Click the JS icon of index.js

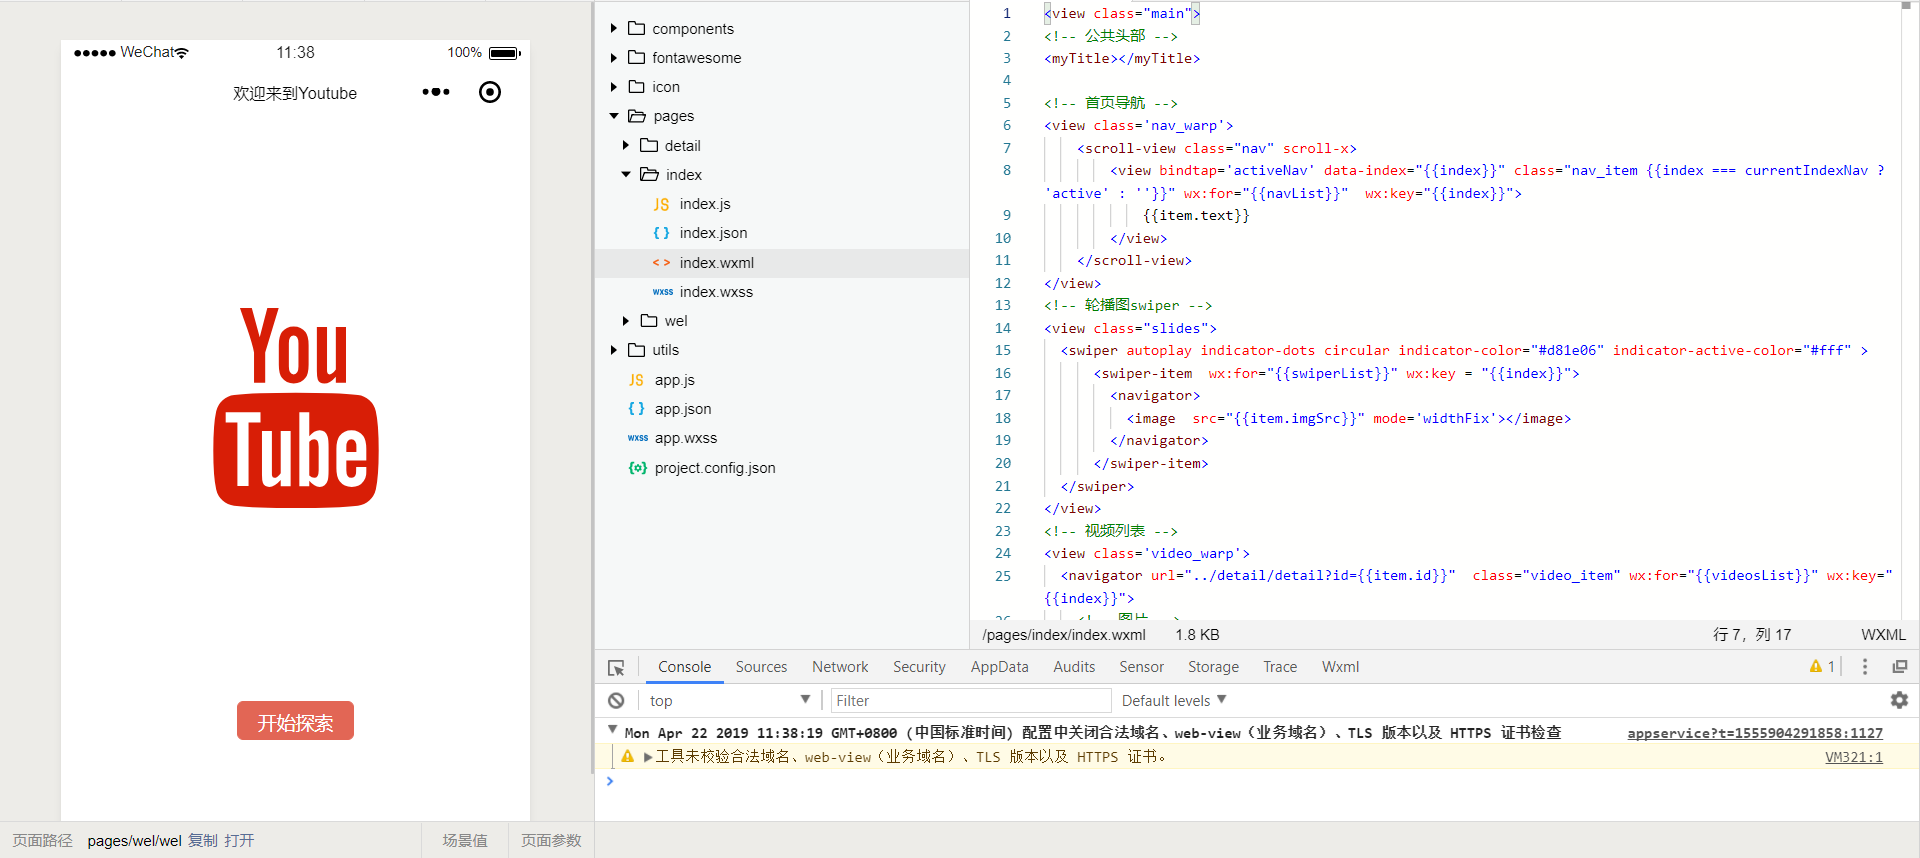[x=661, y=204]
